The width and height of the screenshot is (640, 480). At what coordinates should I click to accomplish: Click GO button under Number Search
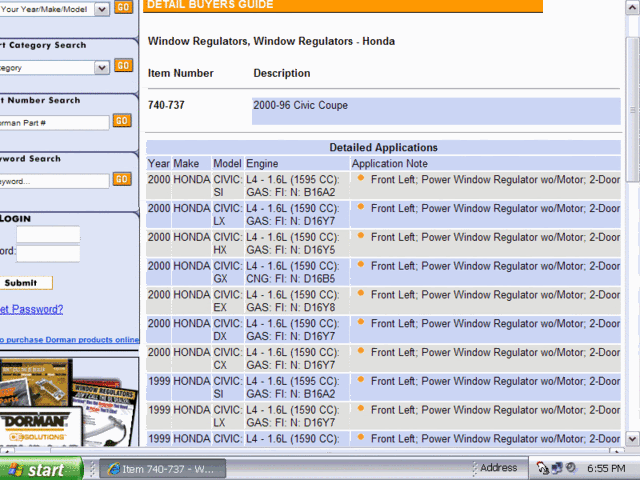click(x=122, y=120)
